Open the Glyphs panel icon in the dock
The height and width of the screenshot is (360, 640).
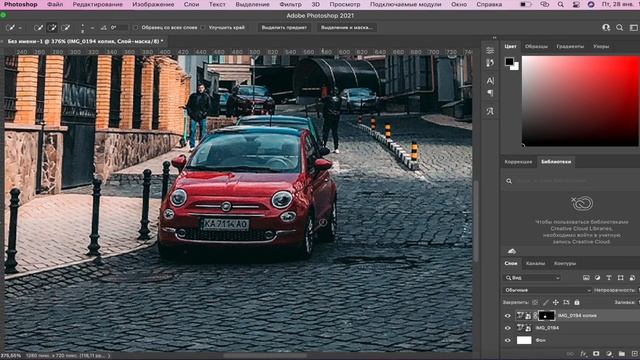(x=490, y=111)
